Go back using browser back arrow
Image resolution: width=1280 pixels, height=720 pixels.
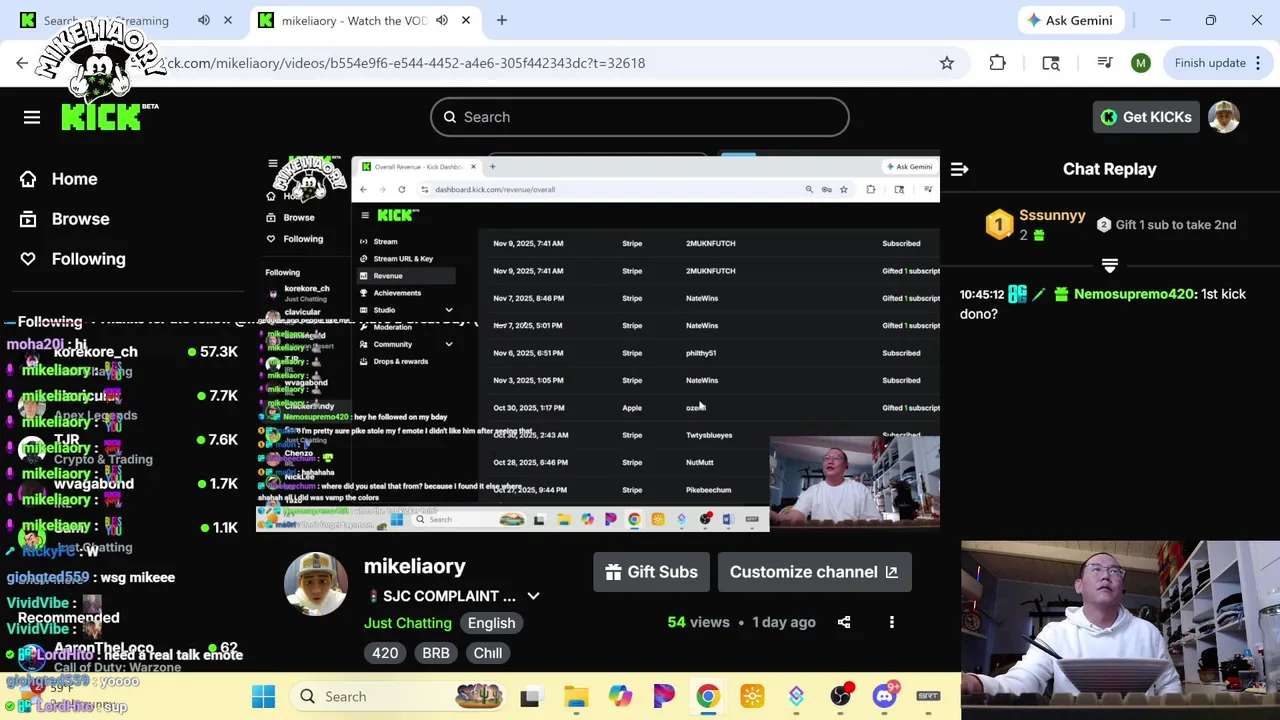[x=22, y=63]
